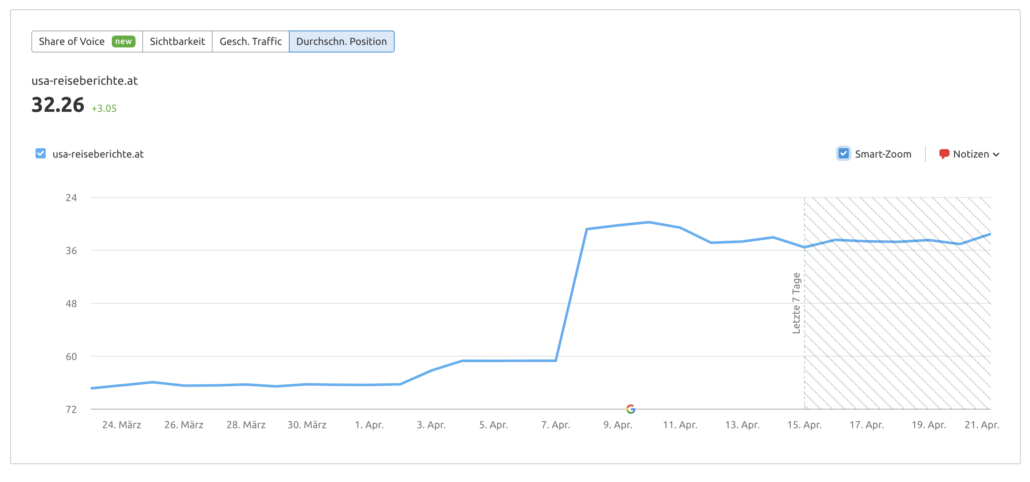Click the 'Letzte 7 Tage' label
The image size is (1030, 482).
click(797, 303)
